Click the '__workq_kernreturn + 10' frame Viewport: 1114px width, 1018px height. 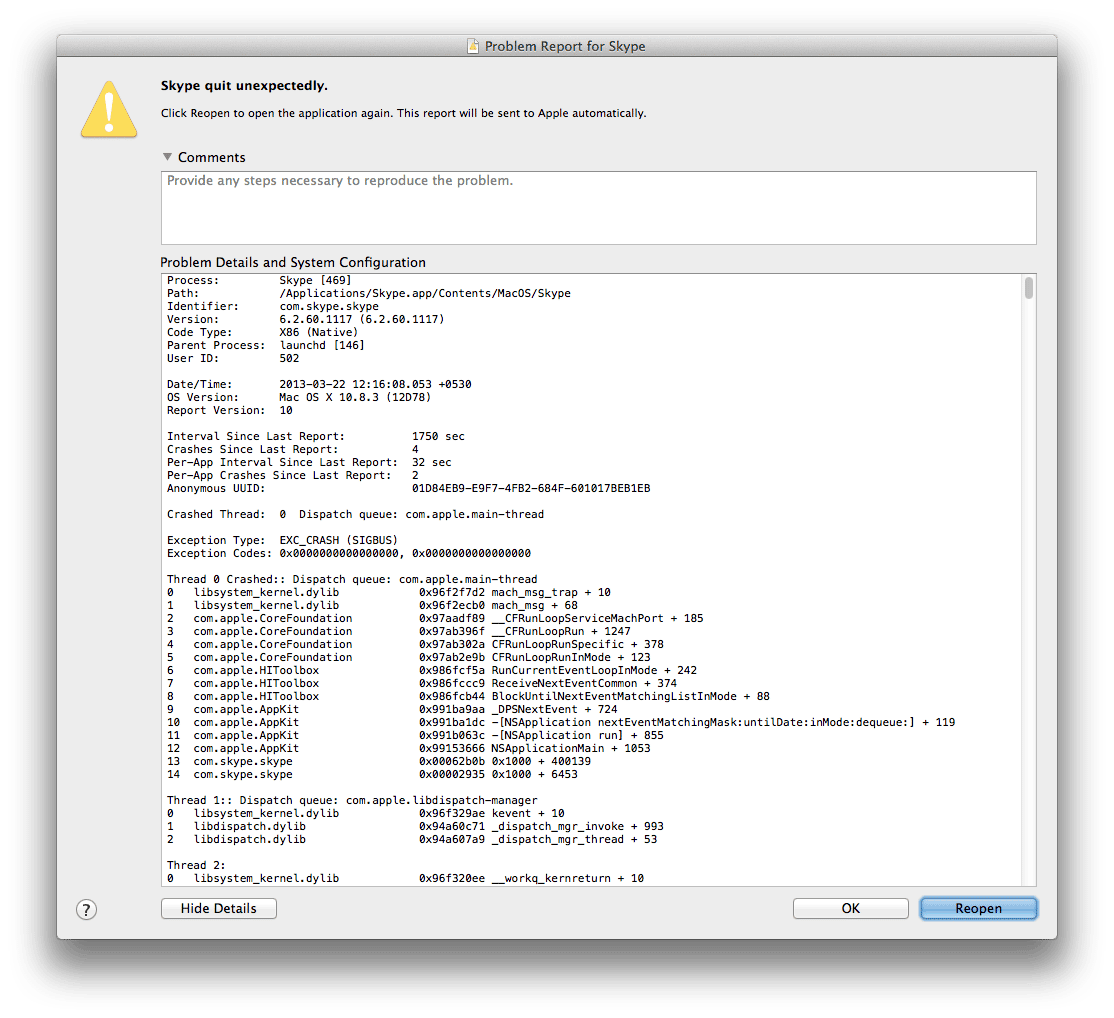[x=406, y=878]
